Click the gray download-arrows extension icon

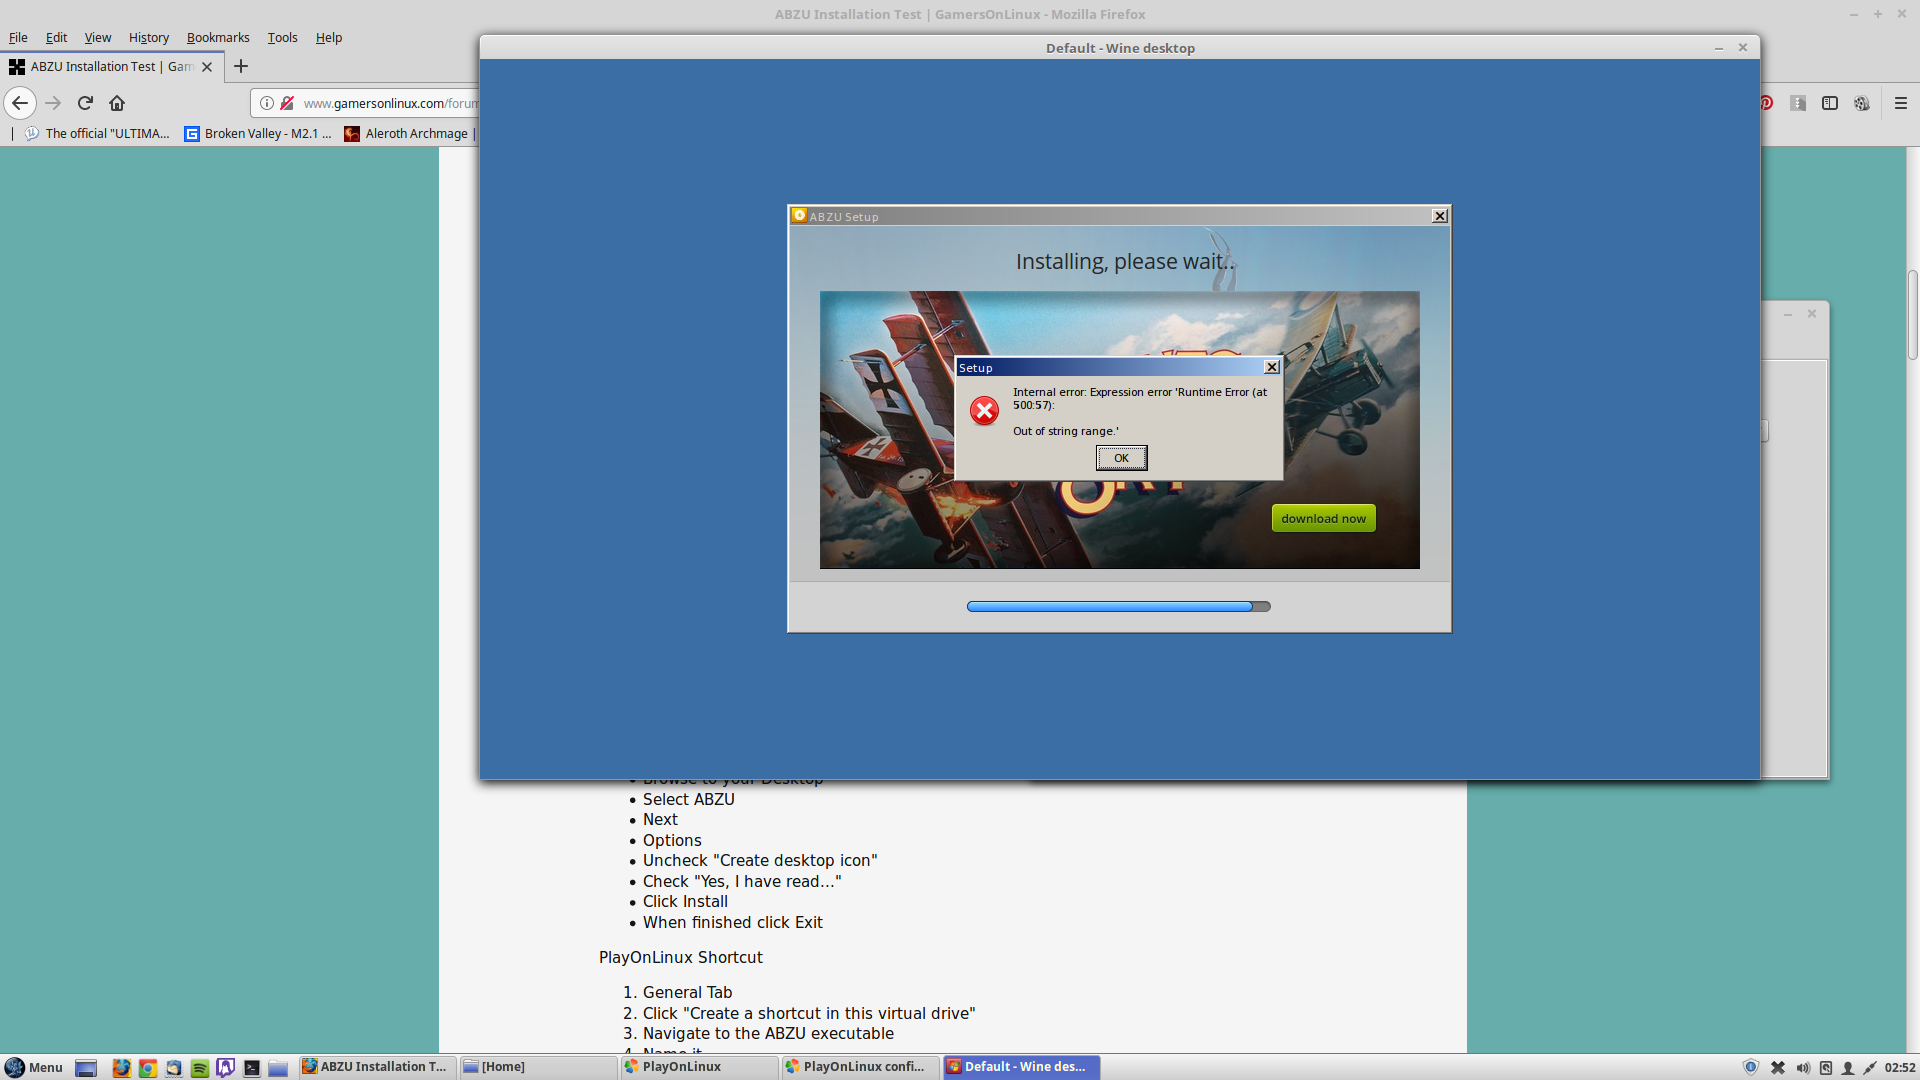1798,103
